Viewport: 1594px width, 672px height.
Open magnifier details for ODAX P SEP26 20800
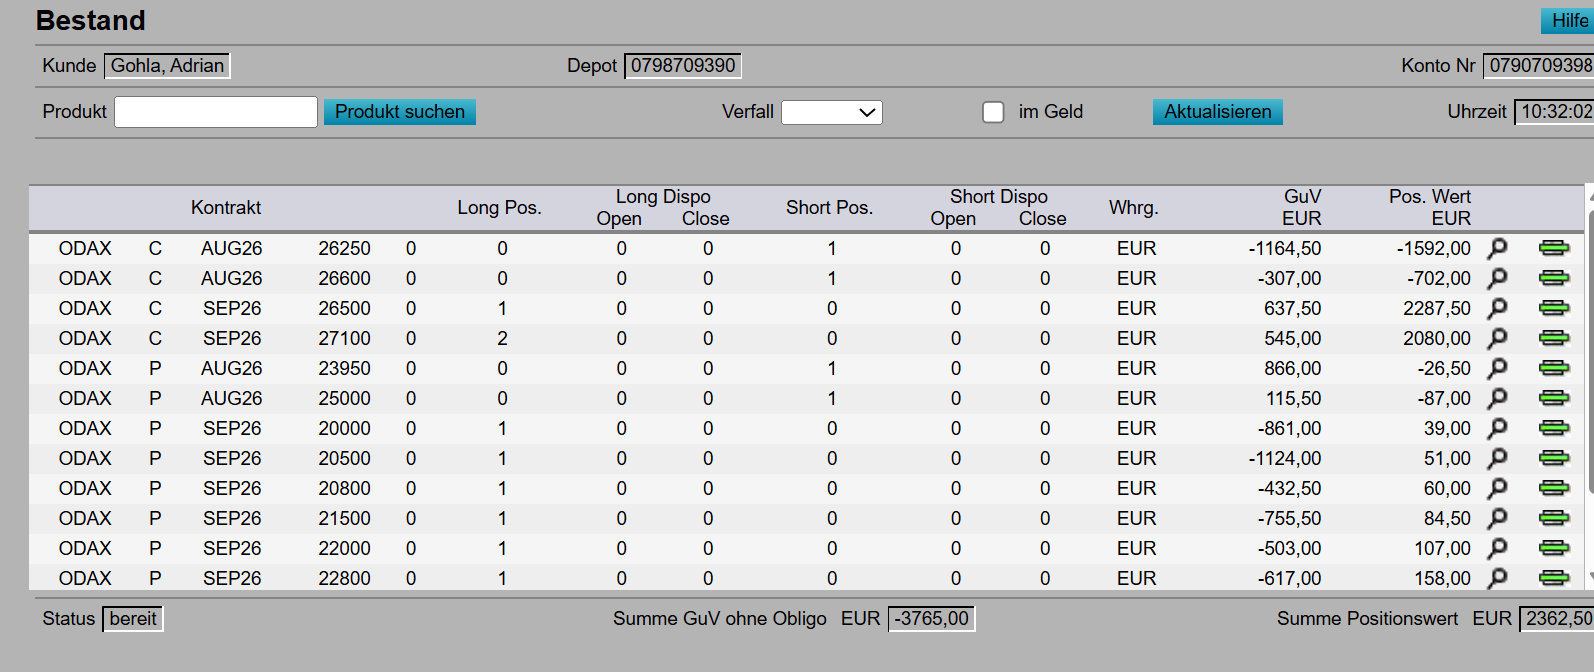click(x=1497, y=488)
